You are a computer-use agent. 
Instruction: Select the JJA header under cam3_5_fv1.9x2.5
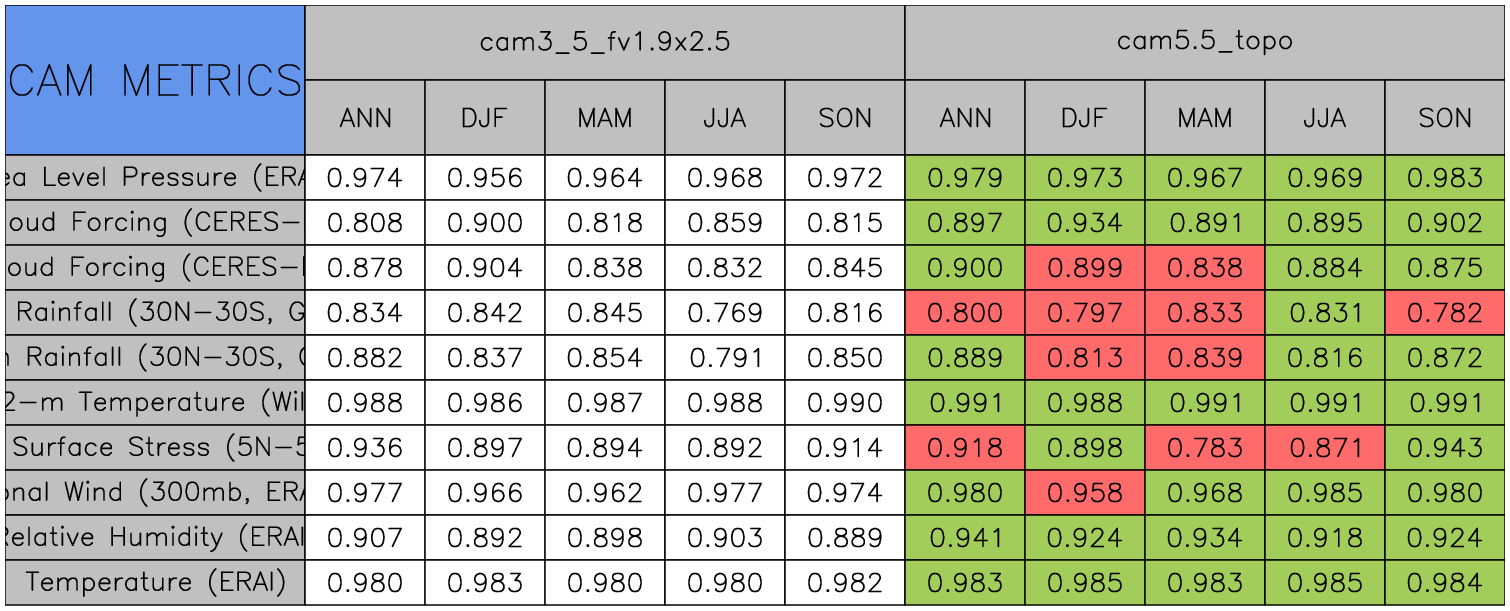tap(724, 118)
